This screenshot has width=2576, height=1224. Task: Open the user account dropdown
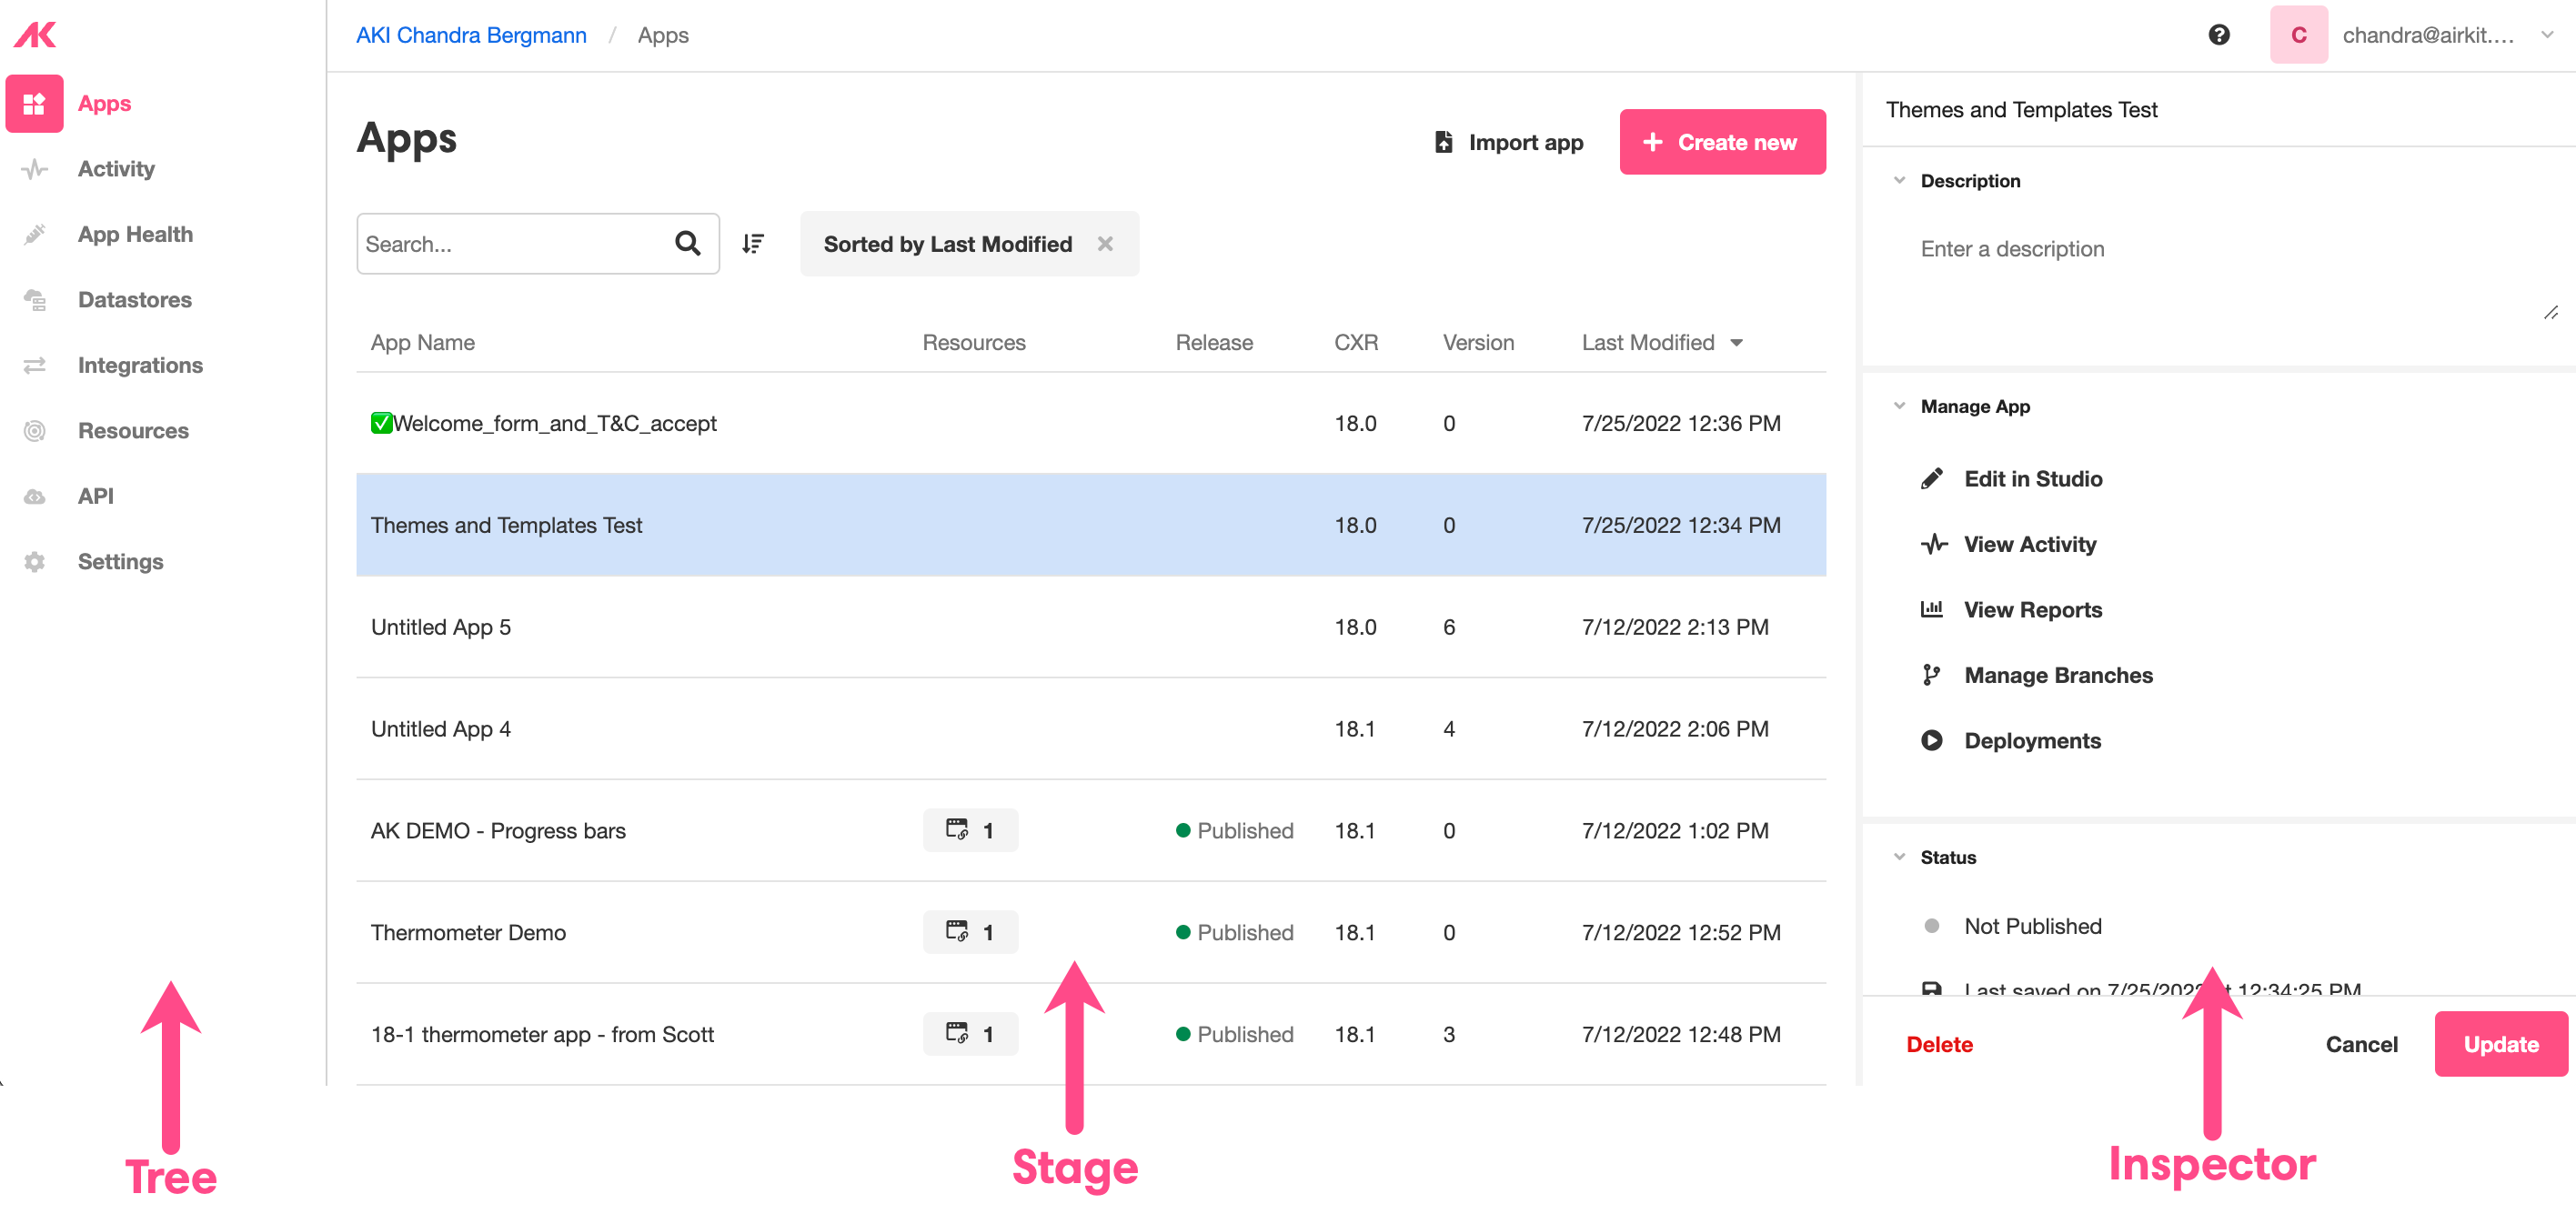[x=2547, y=35]
